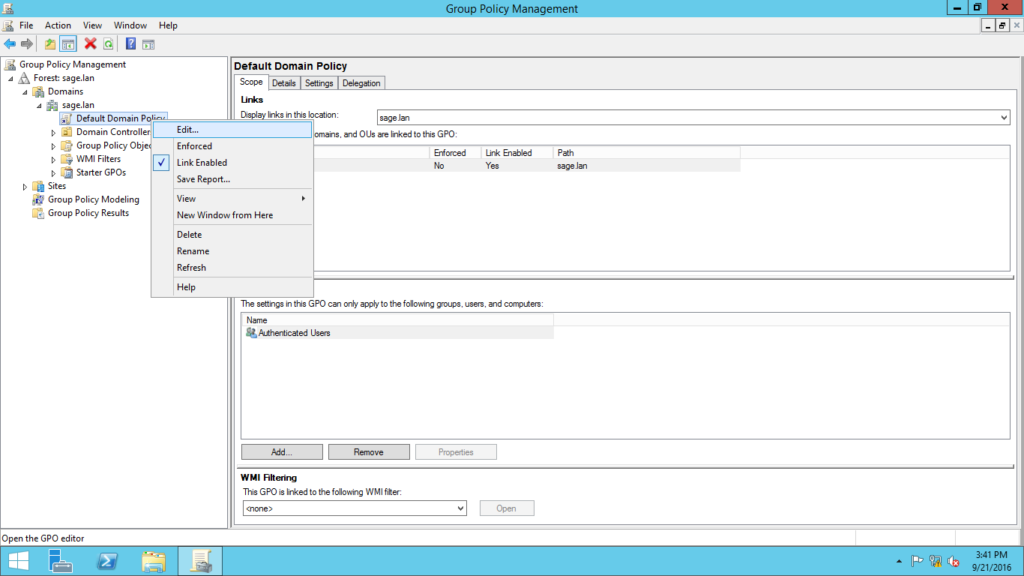Expand the Starter GPOs node

(54, 173)
